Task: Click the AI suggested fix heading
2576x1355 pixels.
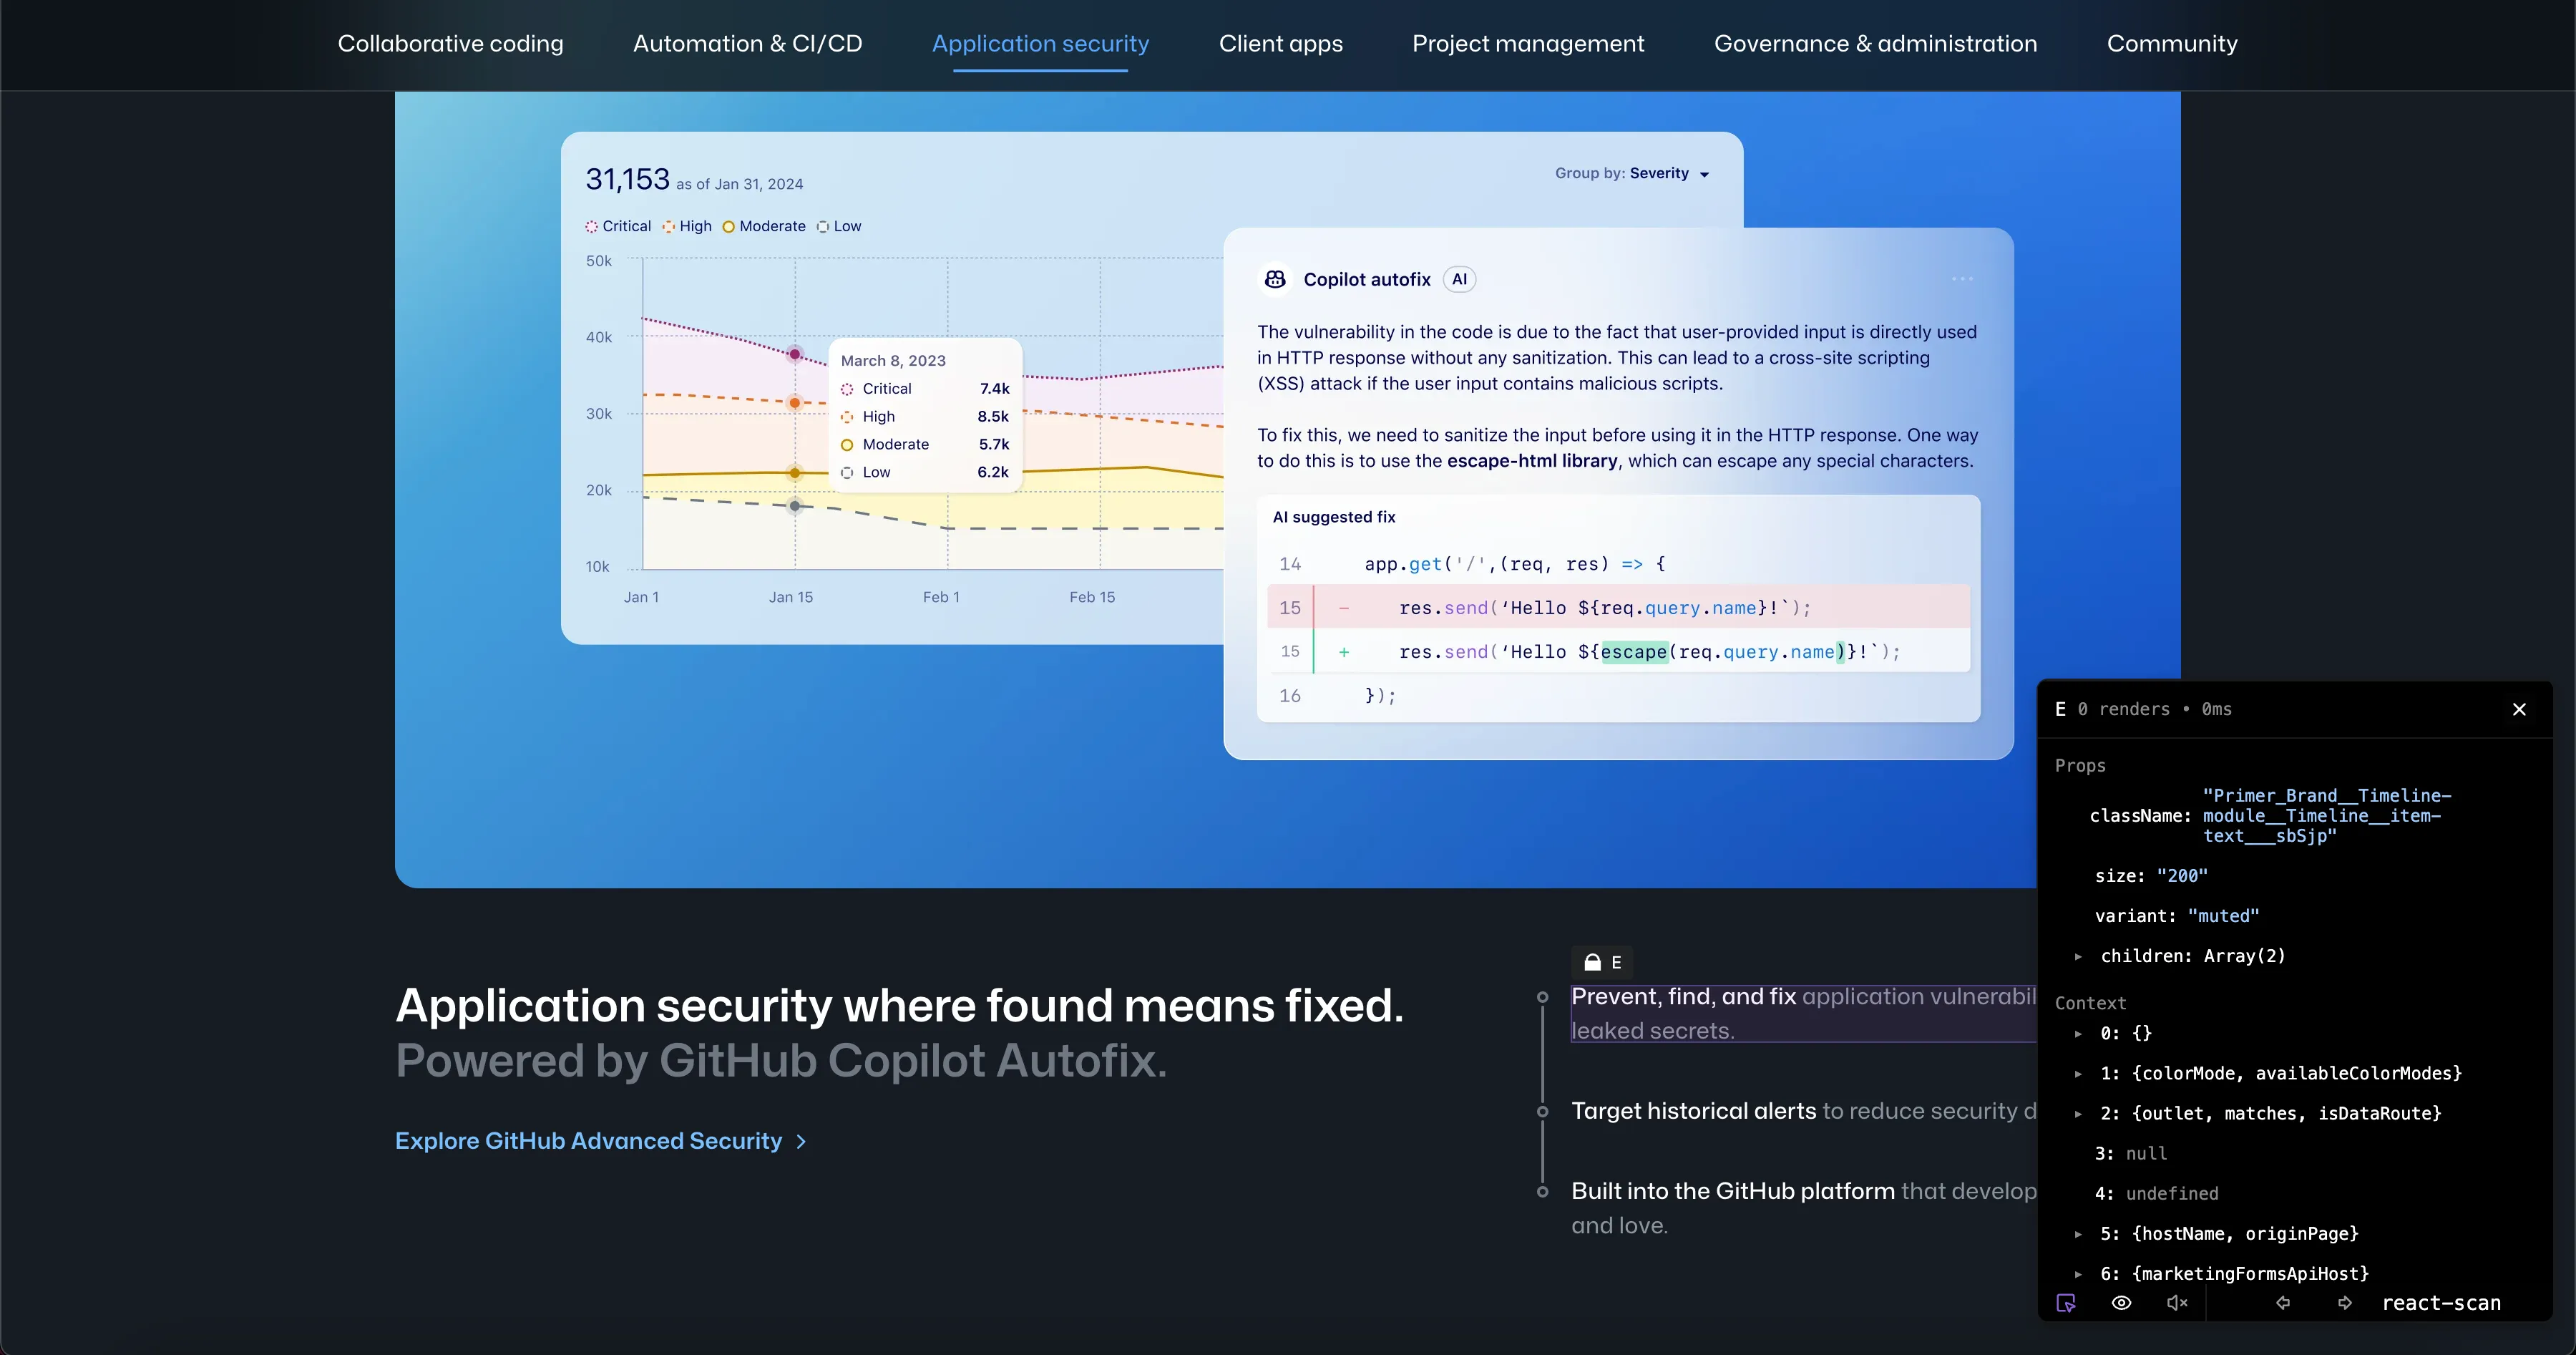Action: (x=1334, y=517)
